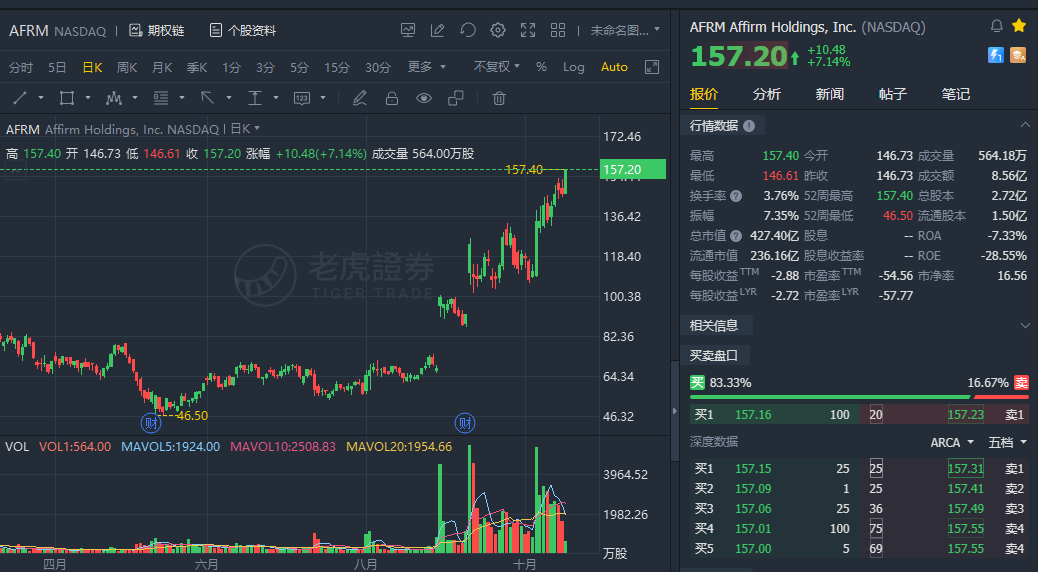Select the 季K quarterly period
Screen dimensions: 1038x572
[197, 67]
